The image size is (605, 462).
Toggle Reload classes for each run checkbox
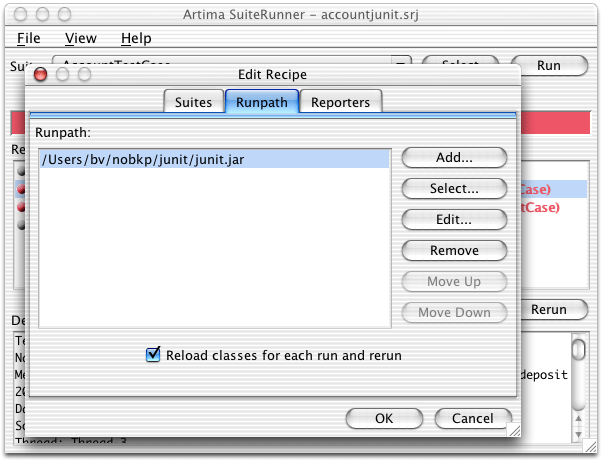point(153,354)
